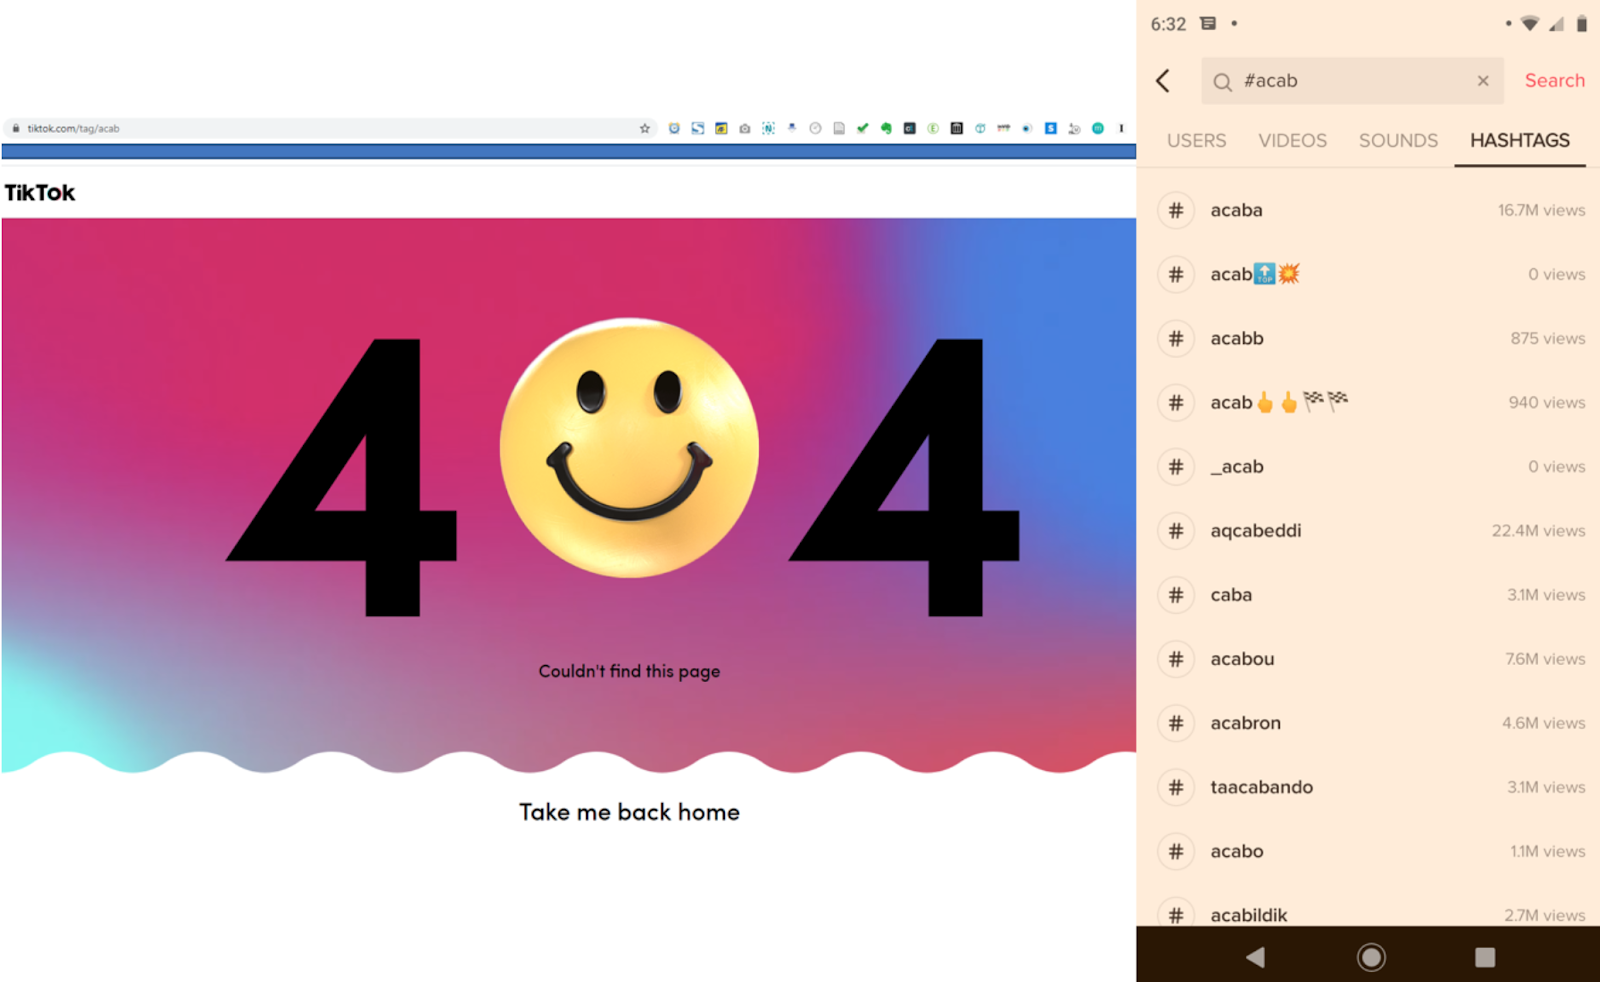Switch to the SOUNDS tab

[1398, 141]
